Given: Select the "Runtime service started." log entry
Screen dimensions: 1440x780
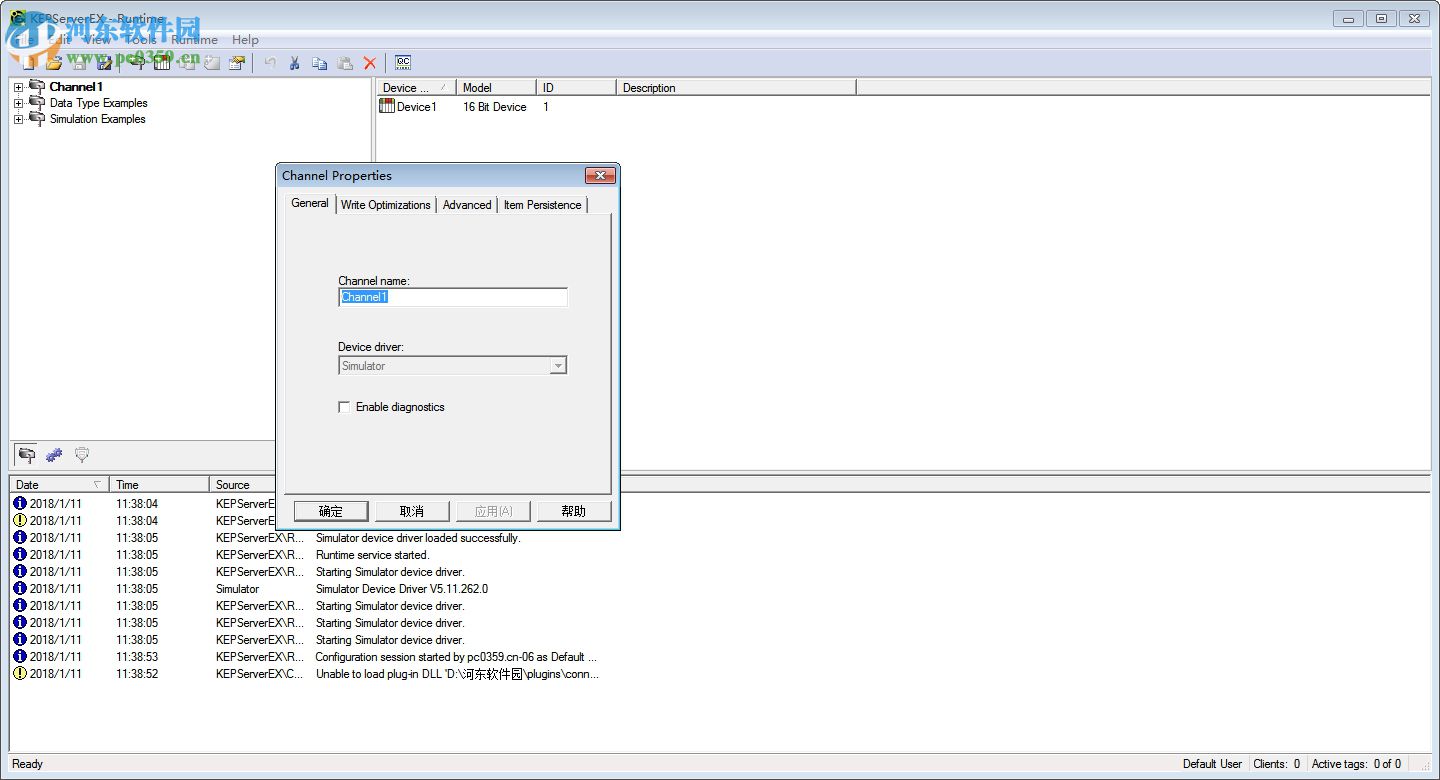Looking at the screenshot, I should tap(372, 555).
